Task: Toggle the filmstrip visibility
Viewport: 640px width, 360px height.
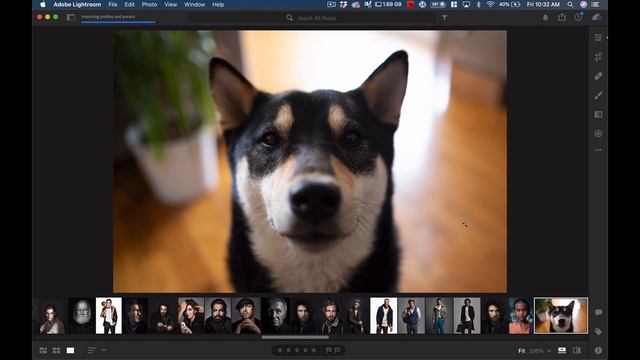Action: (x=562, y=350)
